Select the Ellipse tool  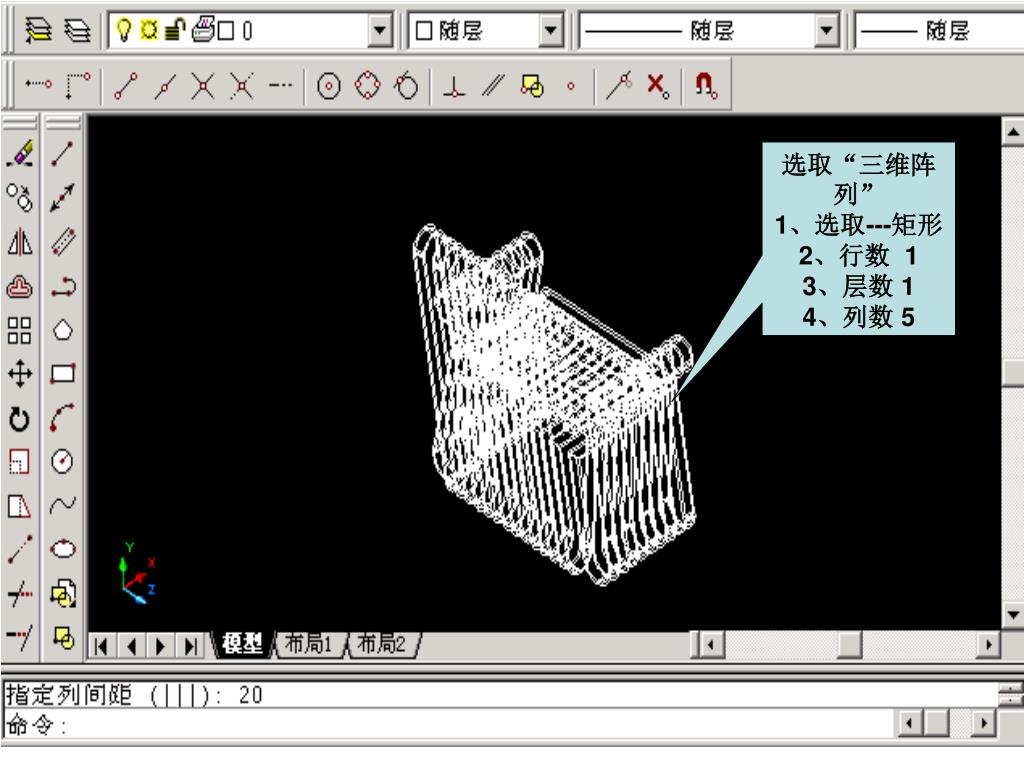pyautogui.click(x=63, y=549)
